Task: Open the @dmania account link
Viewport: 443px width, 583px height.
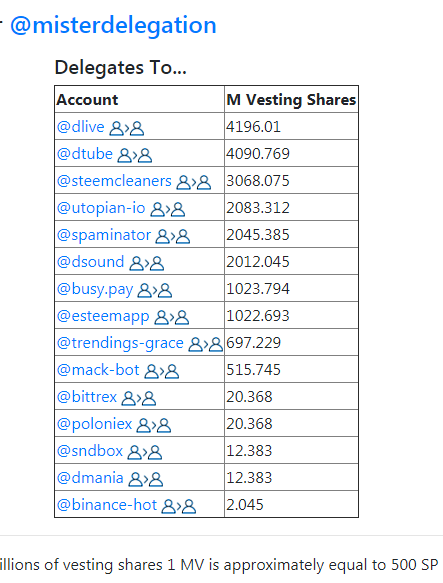Action: coord(90,478)
